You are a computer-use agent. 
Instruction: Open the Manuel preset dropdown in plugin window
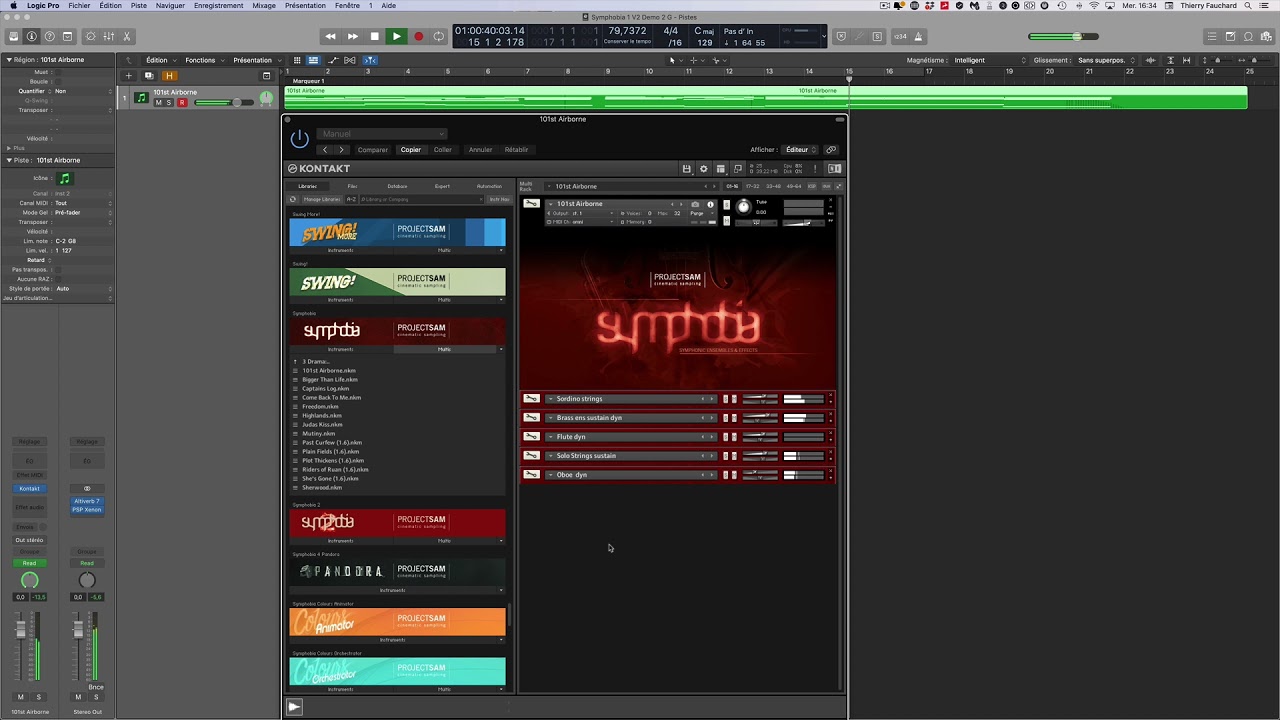click(x=382, y=134)
